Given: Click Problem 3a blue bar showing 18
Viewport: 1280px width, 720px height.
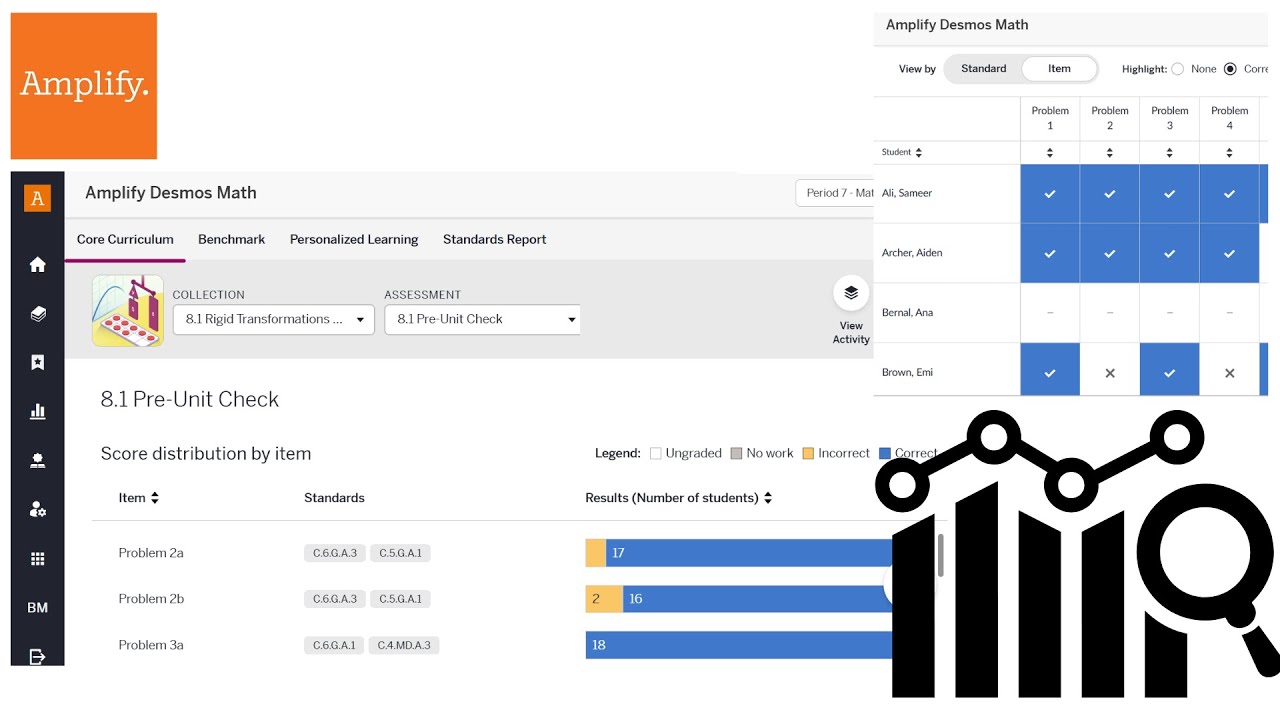Looking at the screenshot, I should (x=738, y=645).
